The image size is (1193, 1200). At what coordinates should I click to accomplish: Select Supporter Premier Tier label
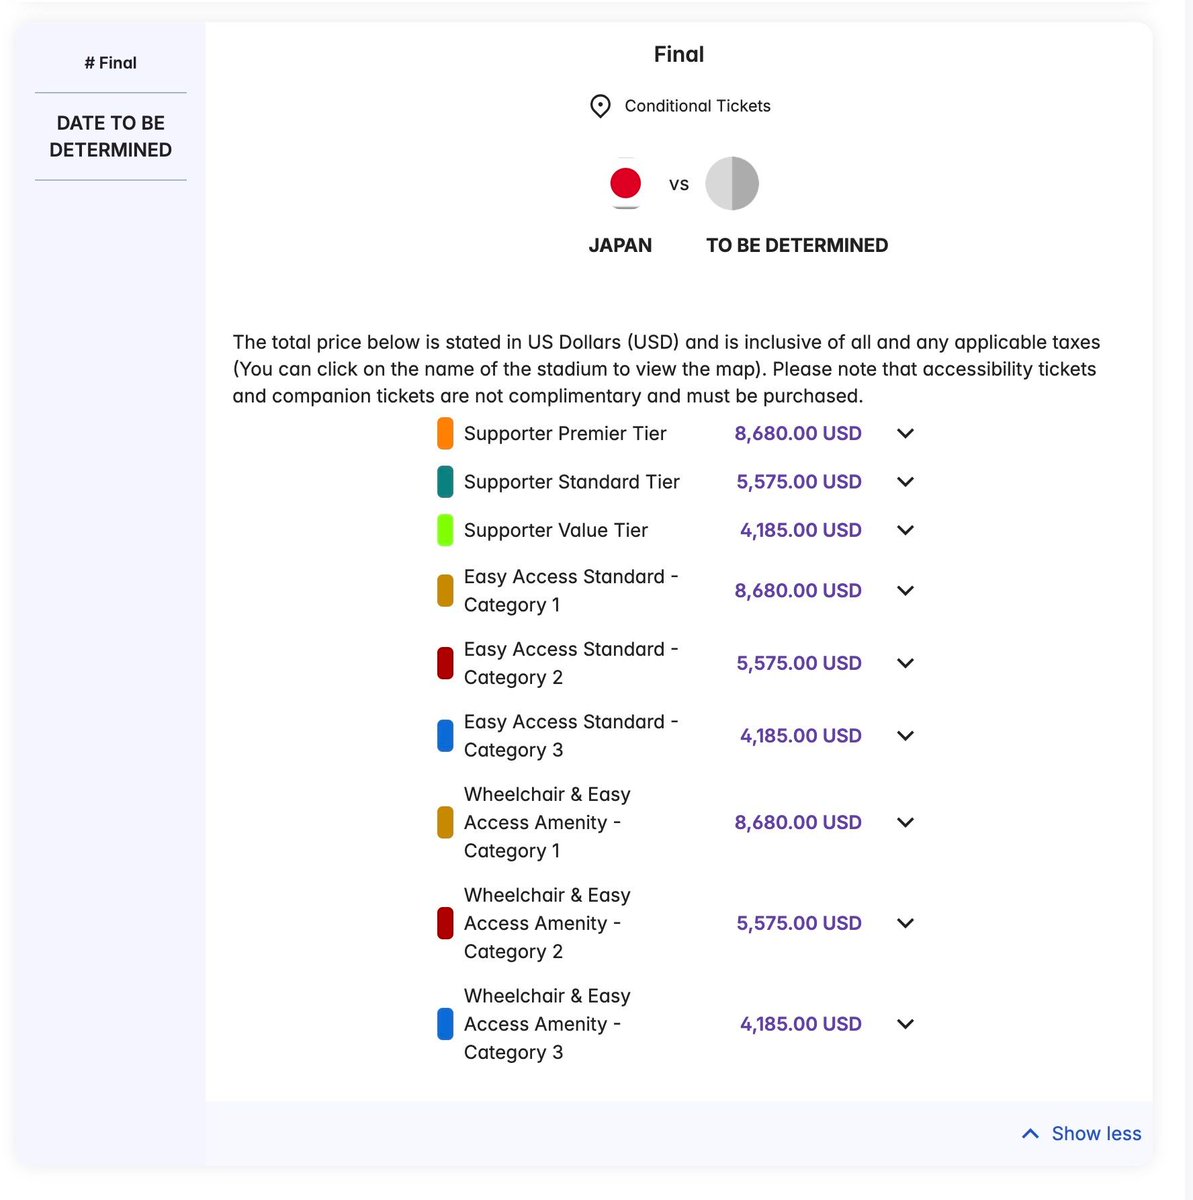(x=565, y=433)
